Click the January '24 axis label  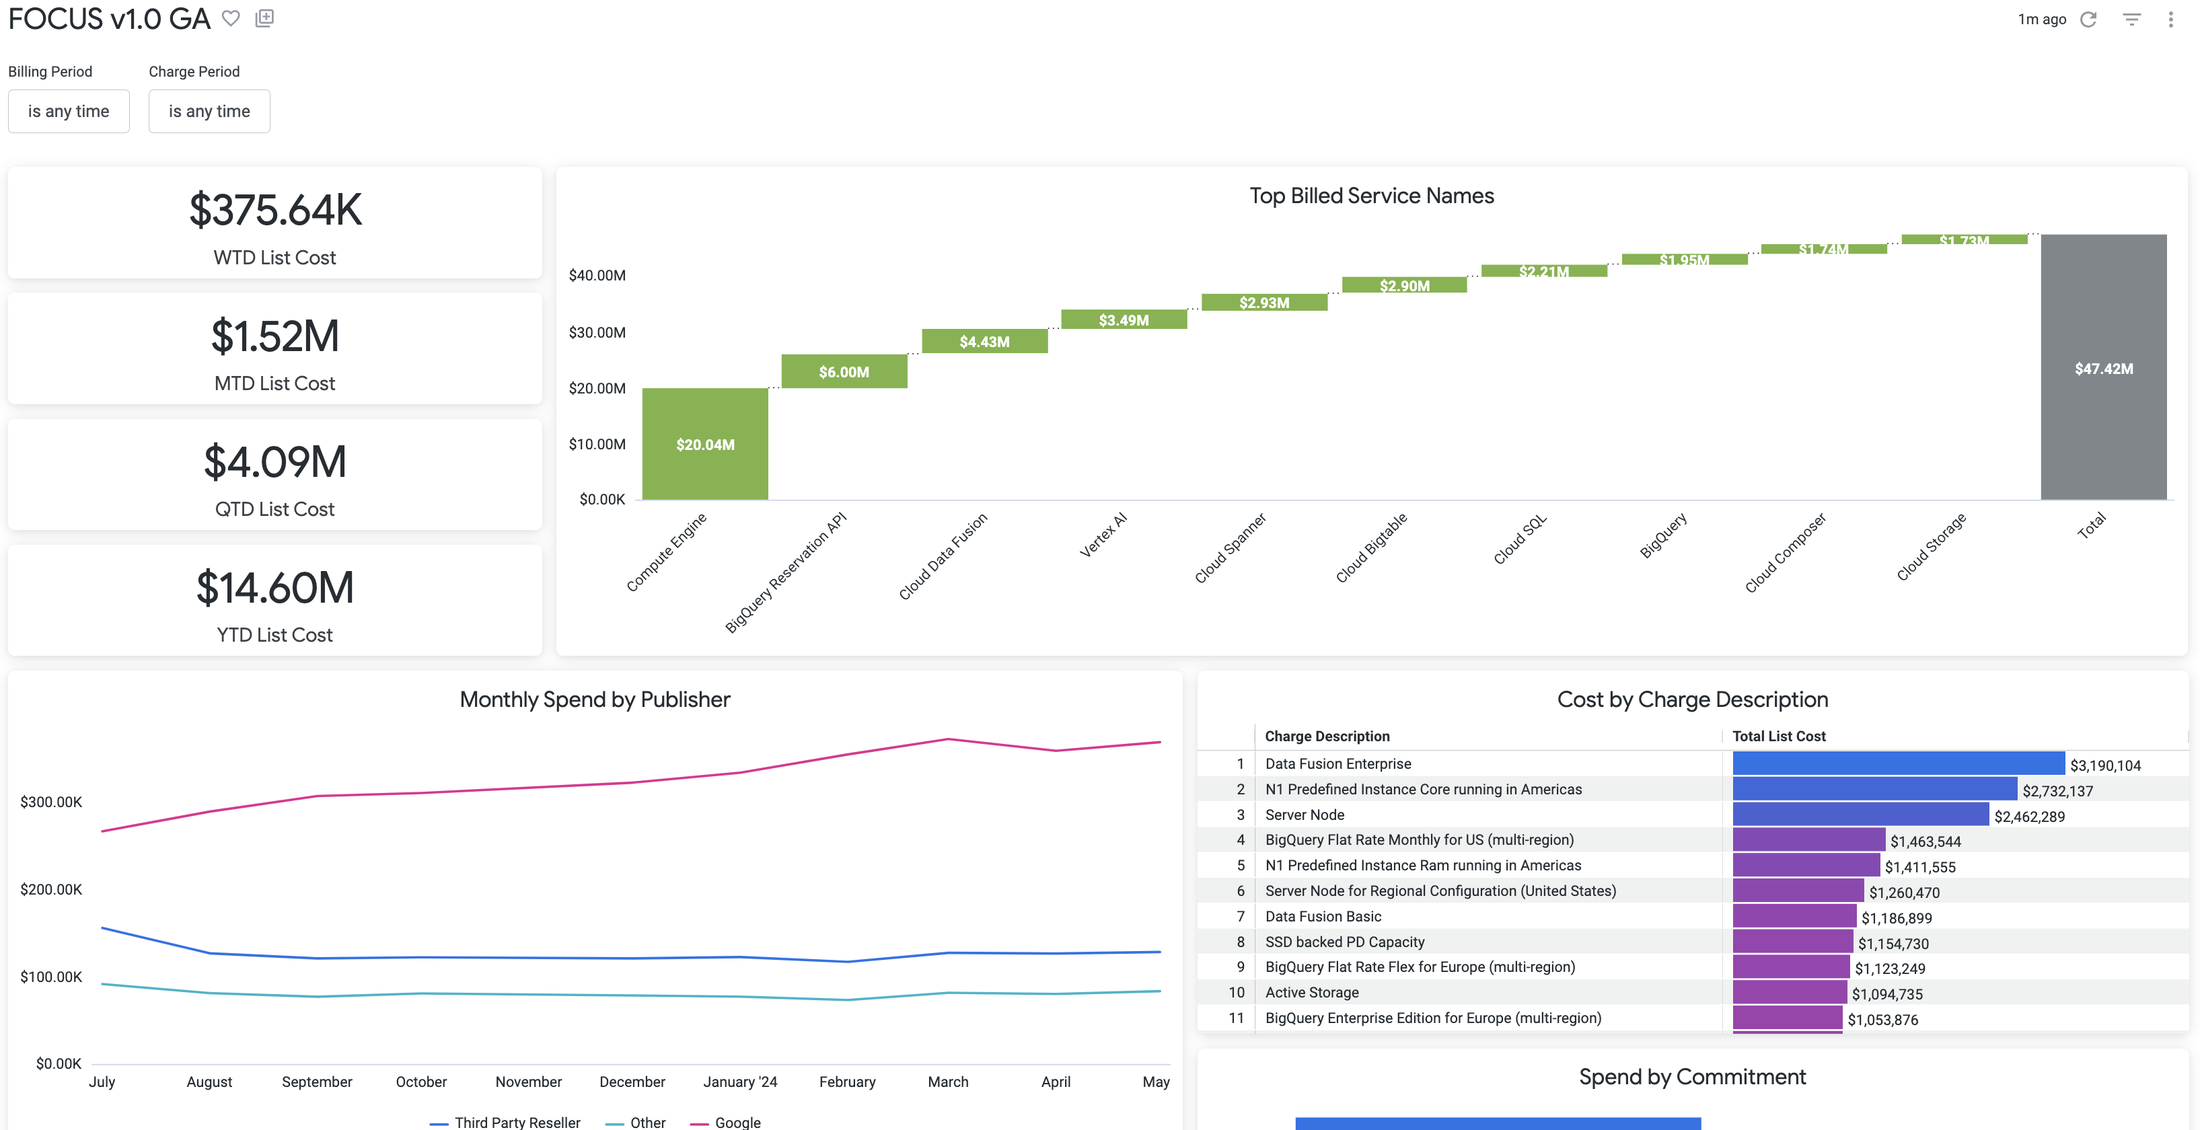740,1082
